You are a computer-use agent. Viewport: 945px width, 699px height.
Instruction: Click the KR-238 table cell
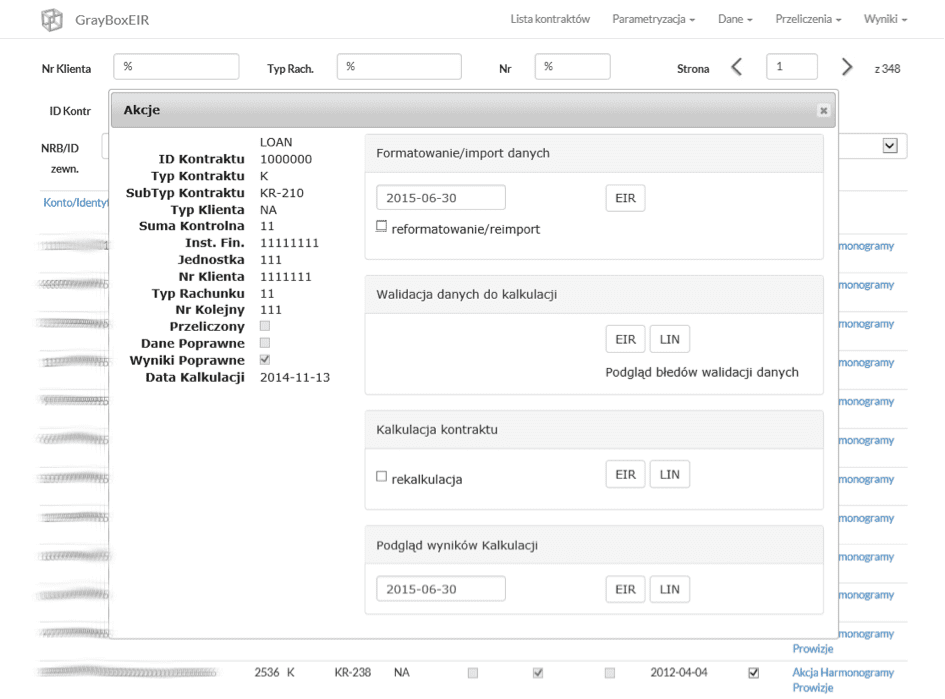353,672
